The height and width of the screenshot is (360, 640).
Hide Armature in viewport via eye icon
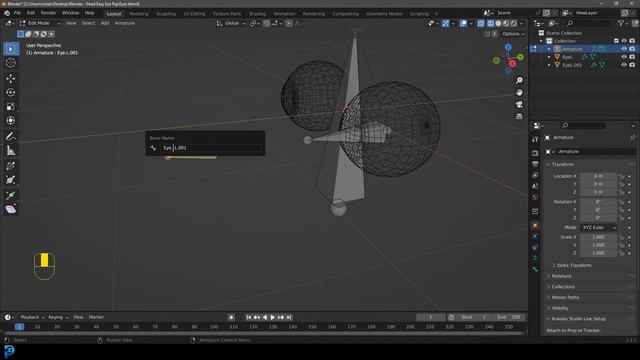[624, 49]
